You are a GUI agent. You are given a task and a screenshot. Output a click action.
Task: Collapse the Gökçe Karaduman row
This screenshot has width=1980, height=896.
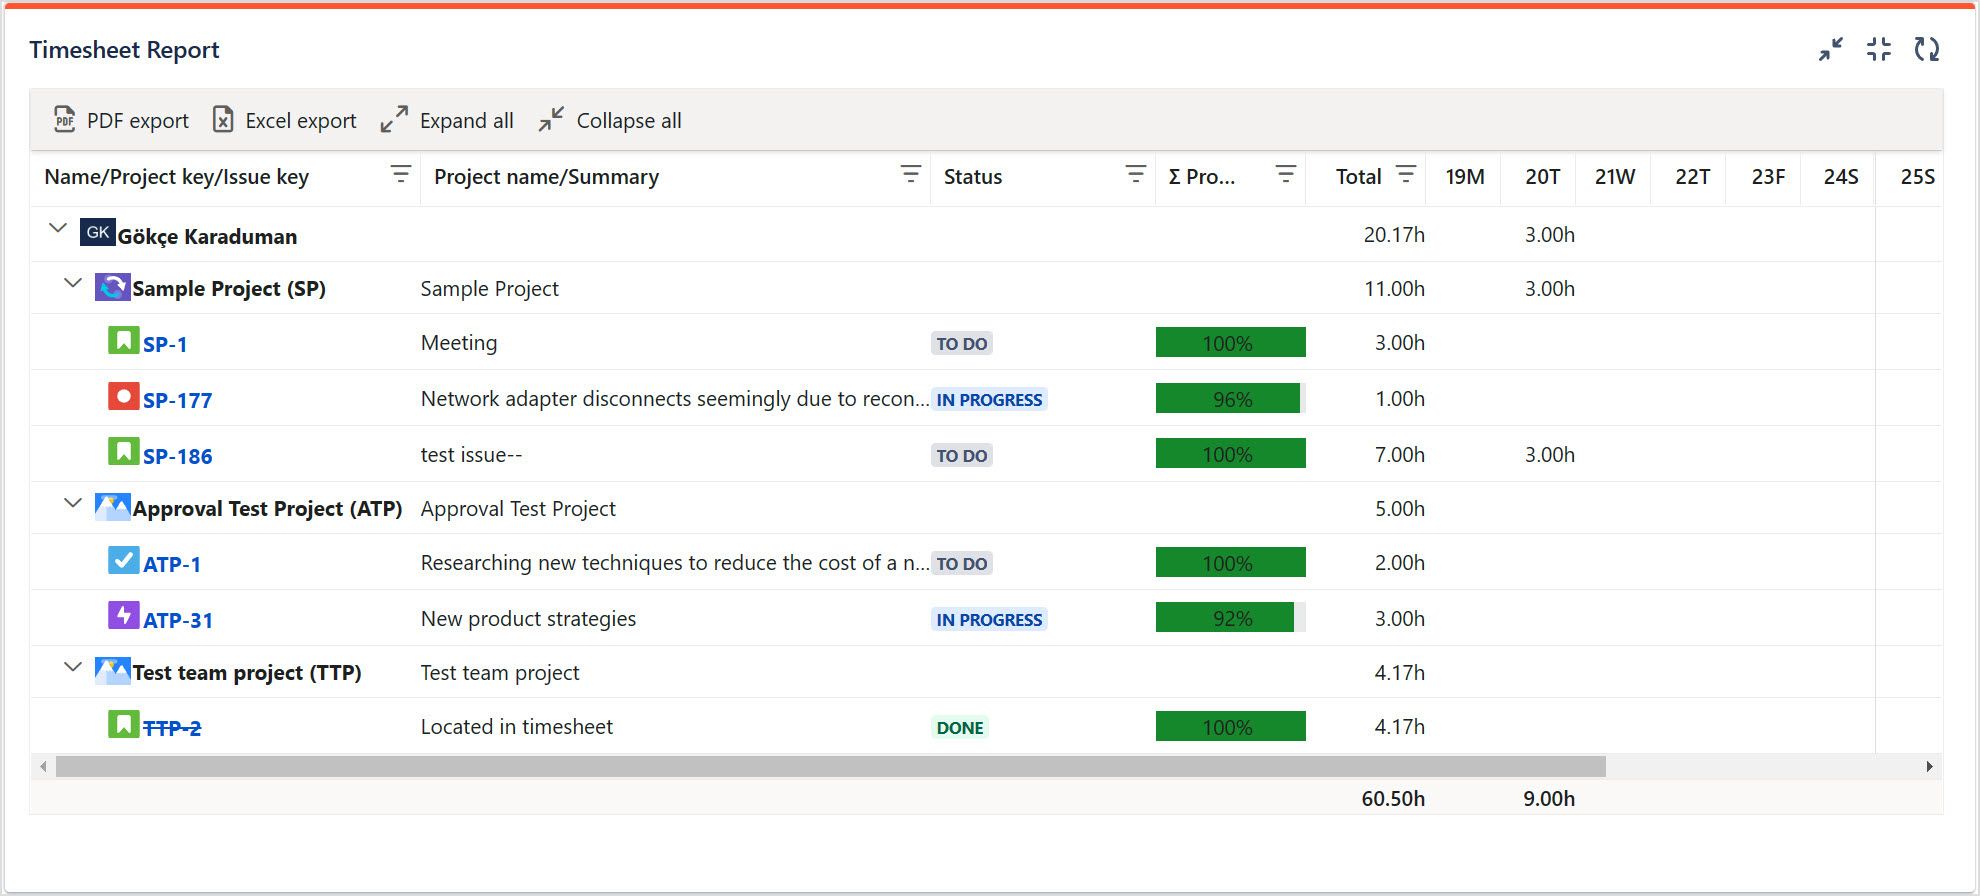58,228
